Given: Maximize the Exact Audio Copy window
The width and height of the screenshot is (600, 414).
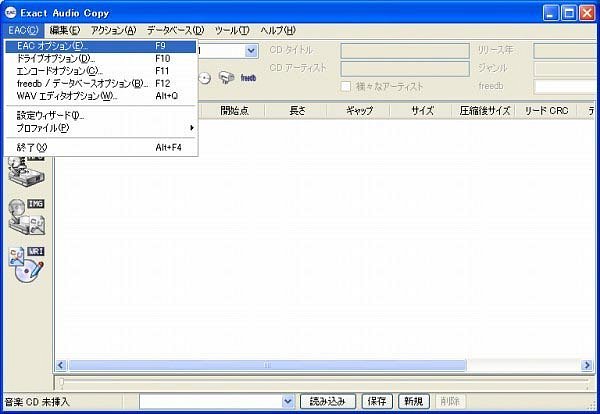Looking at the screenshot, I should tap(569, 13).
